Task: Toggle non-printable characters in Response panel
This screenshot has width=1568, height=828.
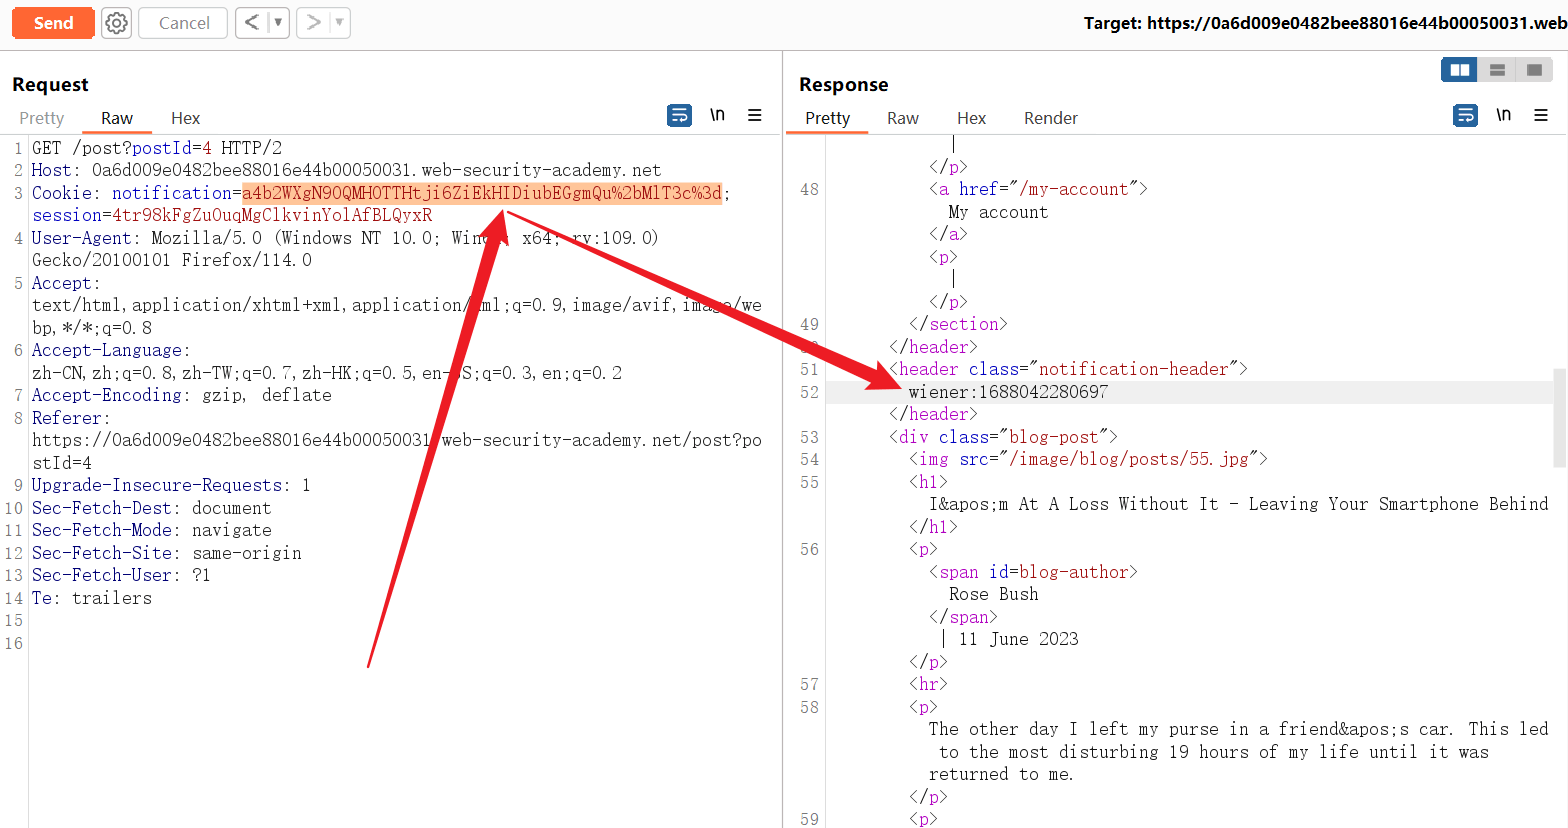Action: [x=1503, y=116]
